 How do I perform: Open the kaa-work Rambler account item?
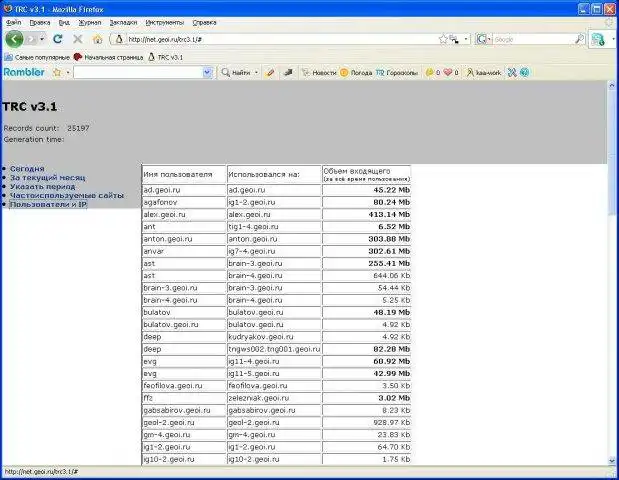click(484, 73)
